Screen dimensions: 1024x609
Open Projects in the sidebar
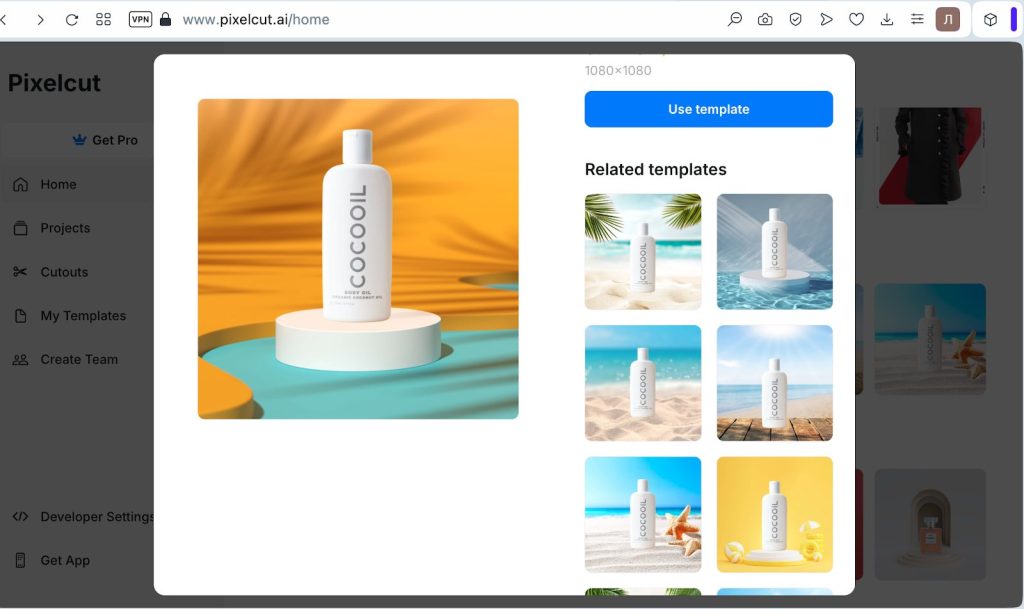click(65, 228)
